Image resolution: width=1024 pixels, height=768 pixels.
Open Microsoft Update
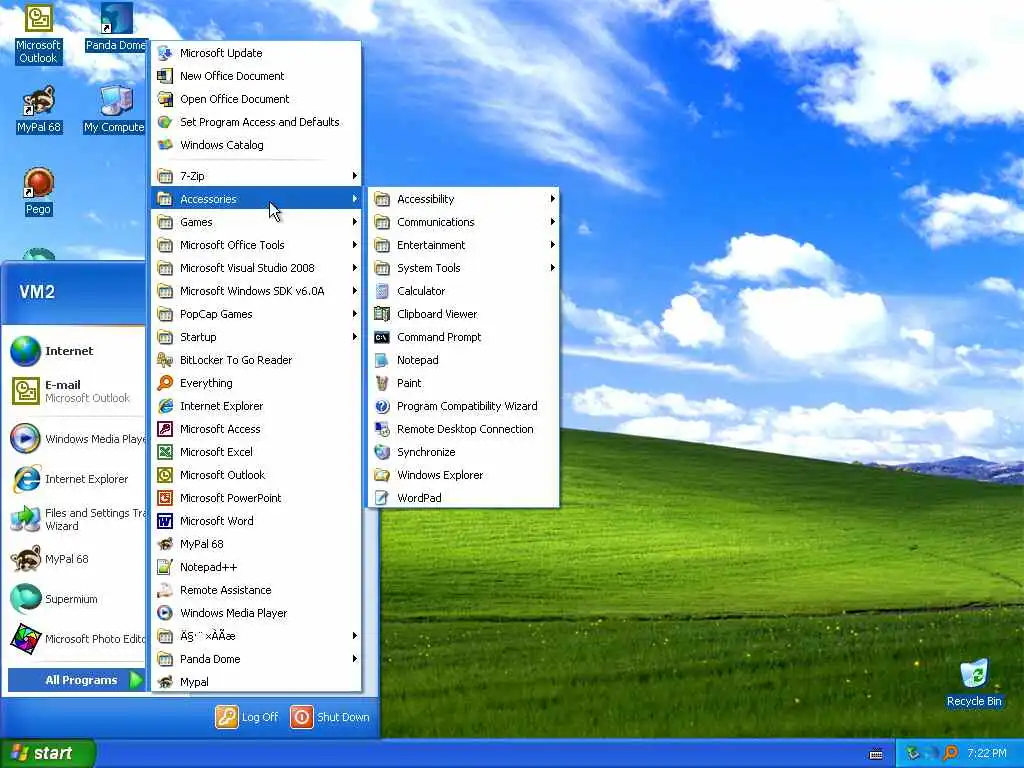click(x=256, y=53)
